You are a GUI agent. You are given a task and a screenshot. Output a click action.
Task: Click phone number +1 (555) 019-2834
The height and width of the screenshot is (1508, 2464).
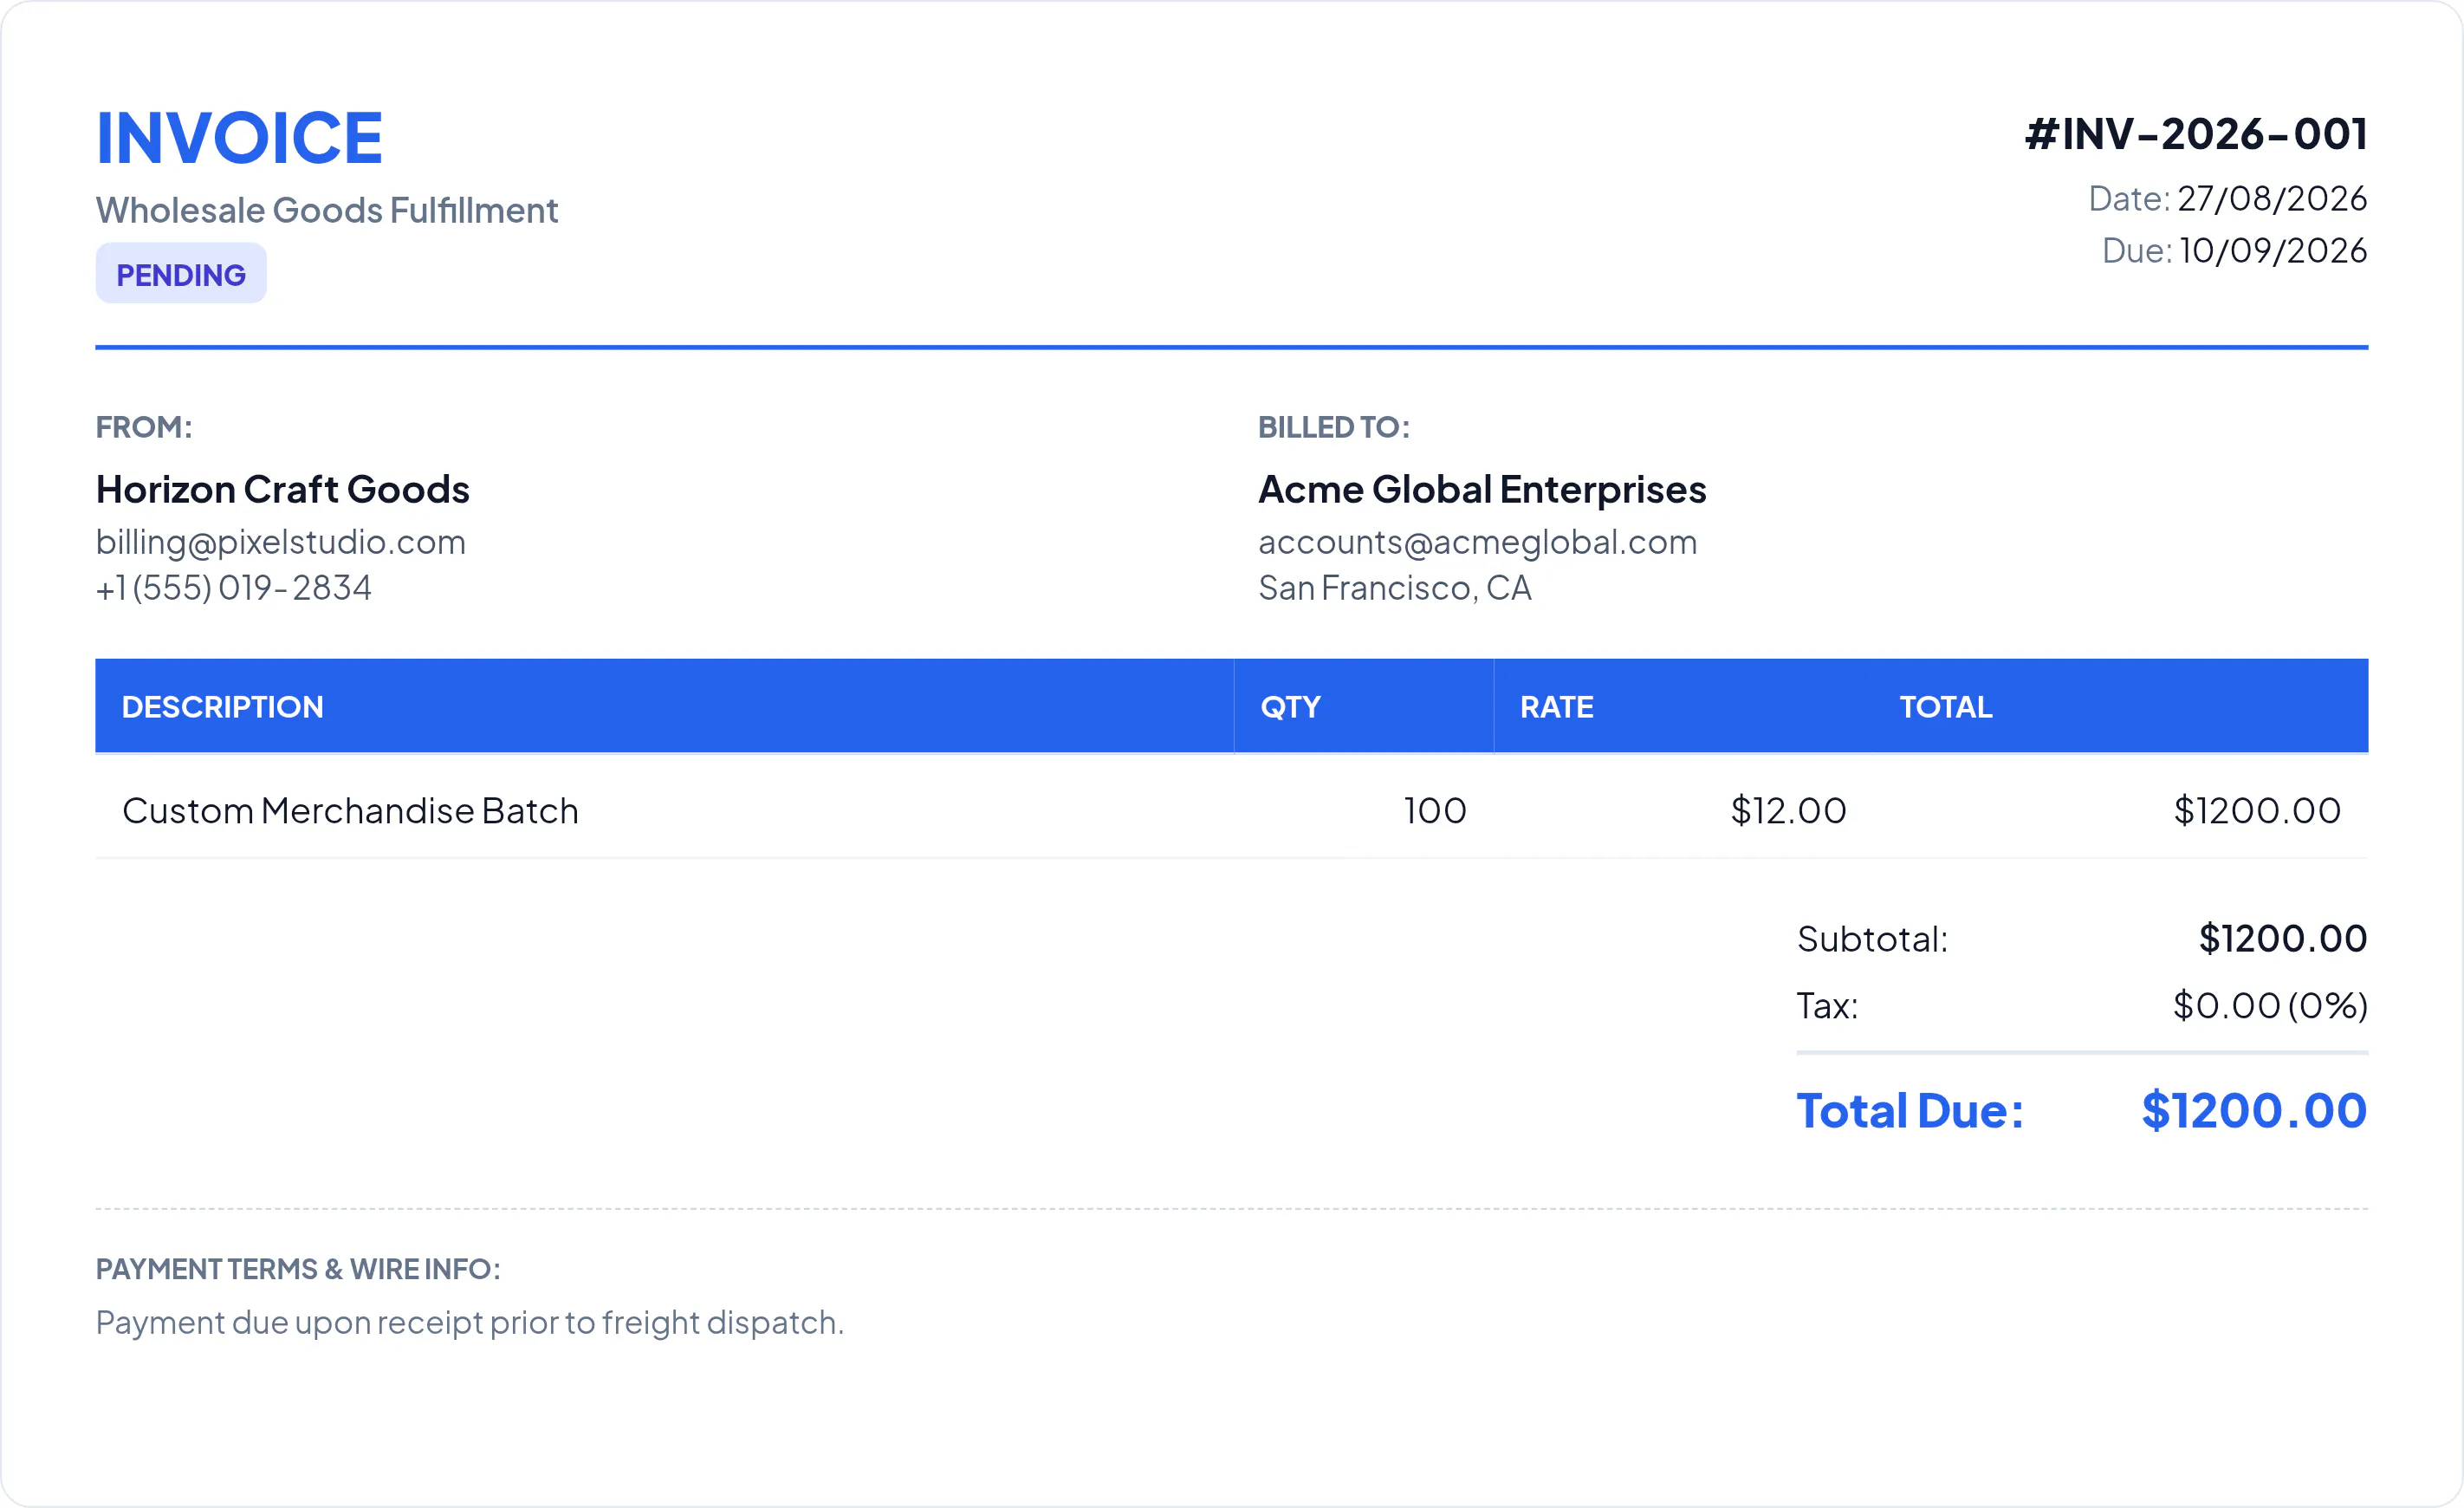234,588
